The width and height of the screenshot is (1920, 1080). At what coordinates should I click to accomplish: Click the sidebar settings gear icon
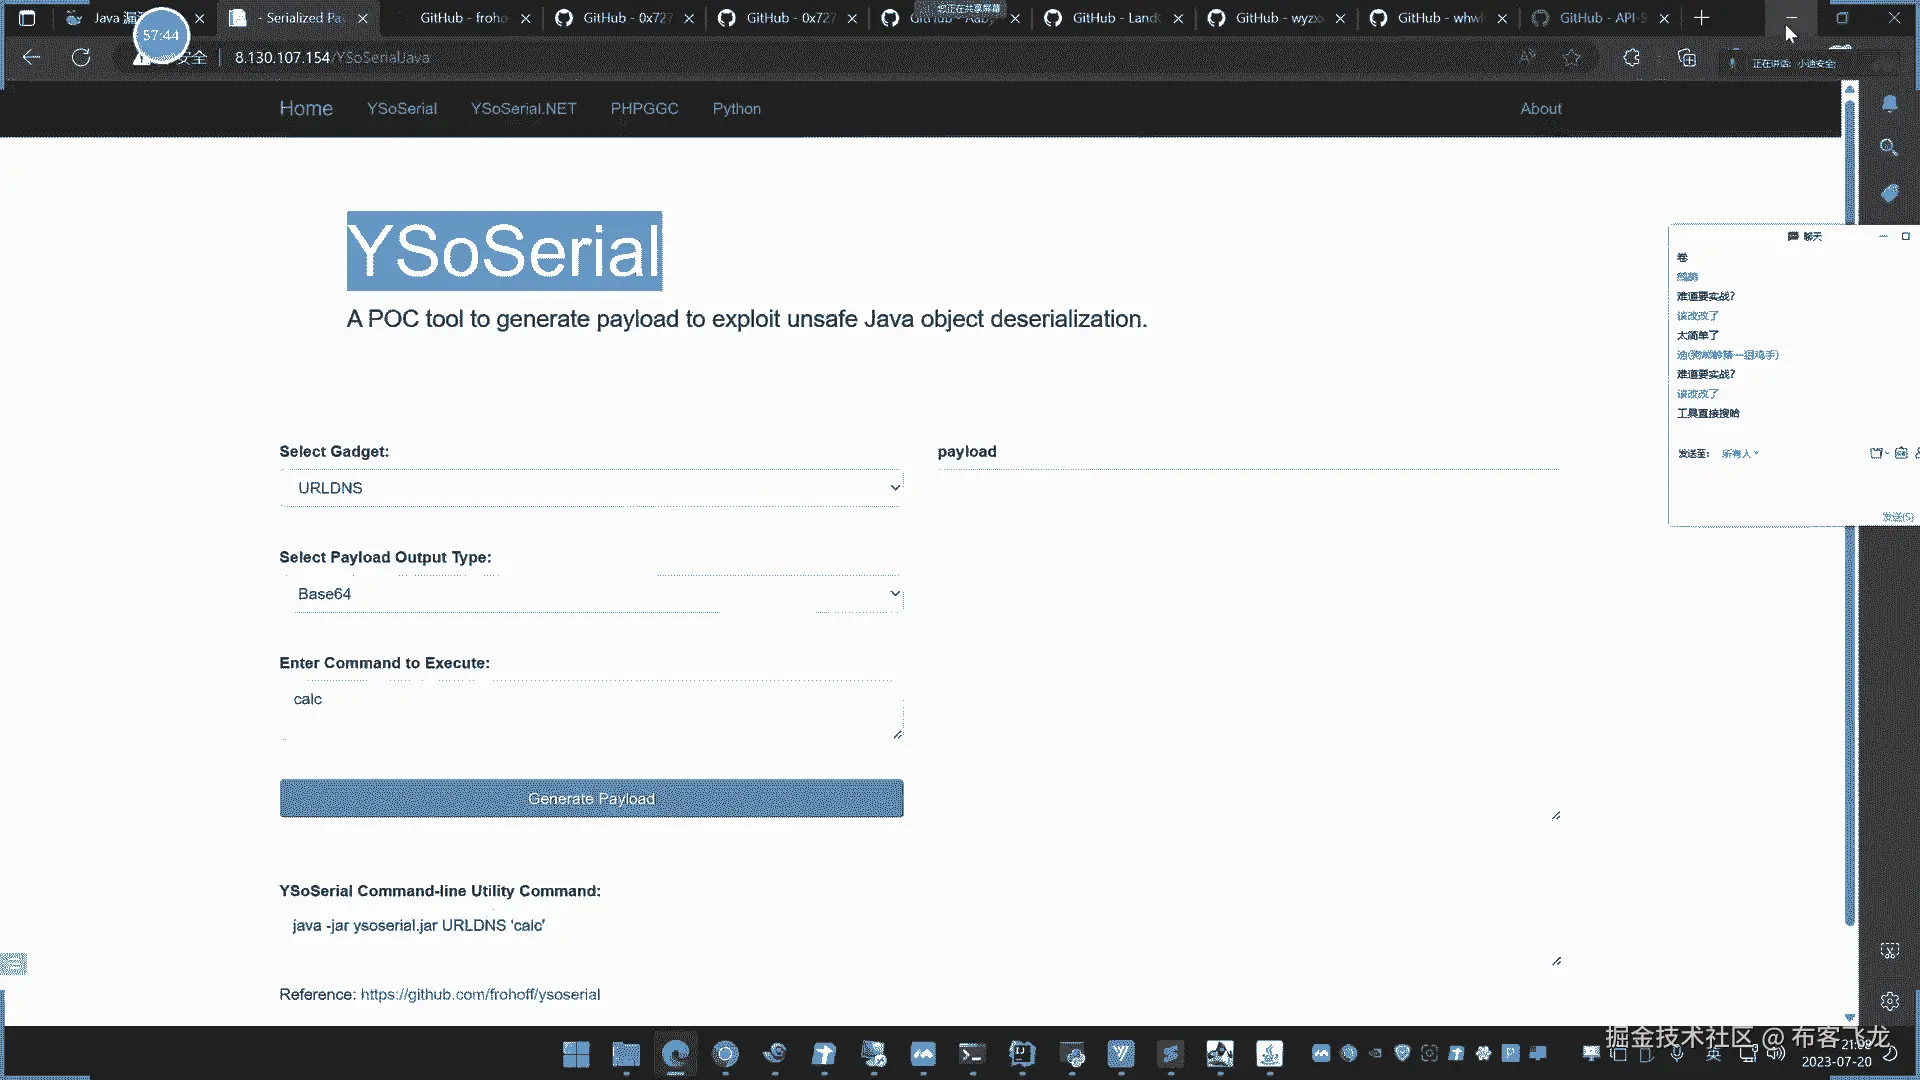[x=1889, y=1001]
